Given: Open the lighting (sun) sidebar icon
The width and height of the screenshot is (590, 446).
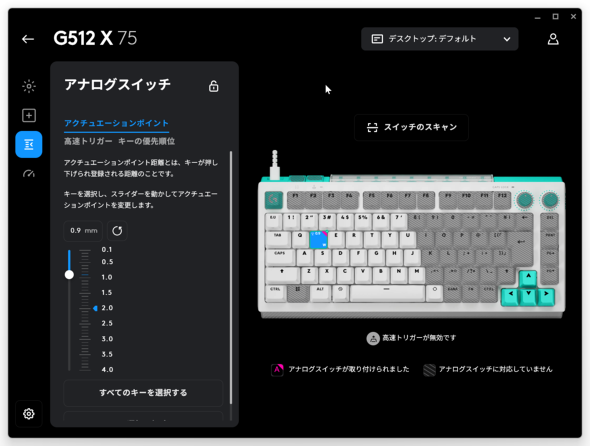Looking at the screenshot, I should [29, 86].
